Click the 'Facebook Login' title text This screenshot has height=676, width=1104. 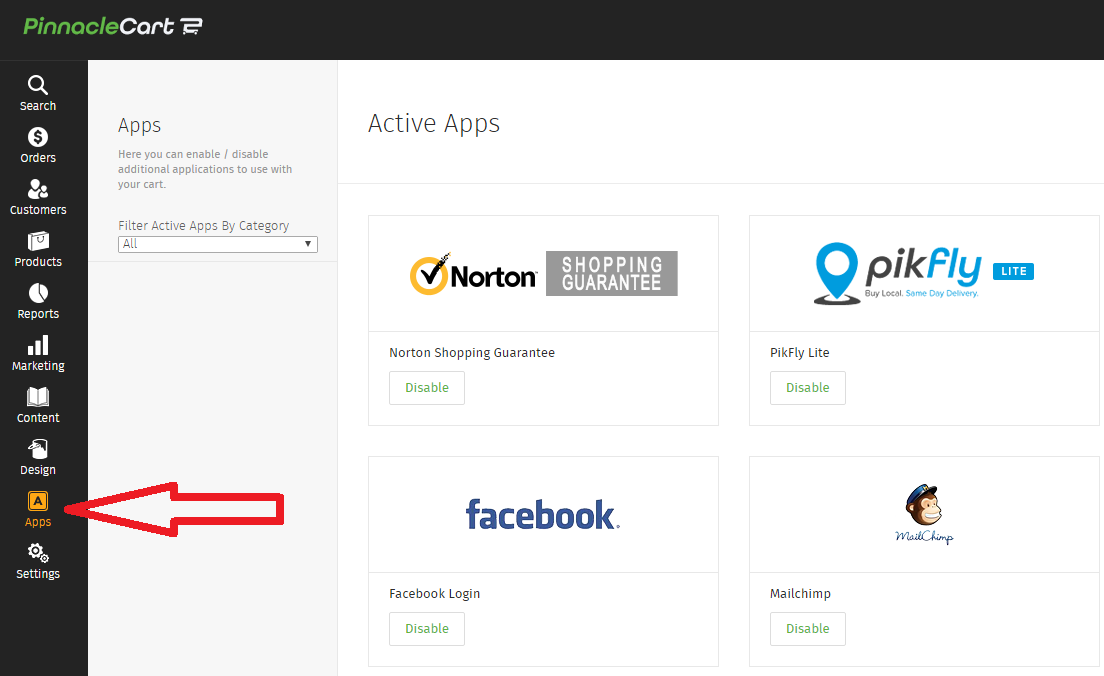click(x=434, y=594)
